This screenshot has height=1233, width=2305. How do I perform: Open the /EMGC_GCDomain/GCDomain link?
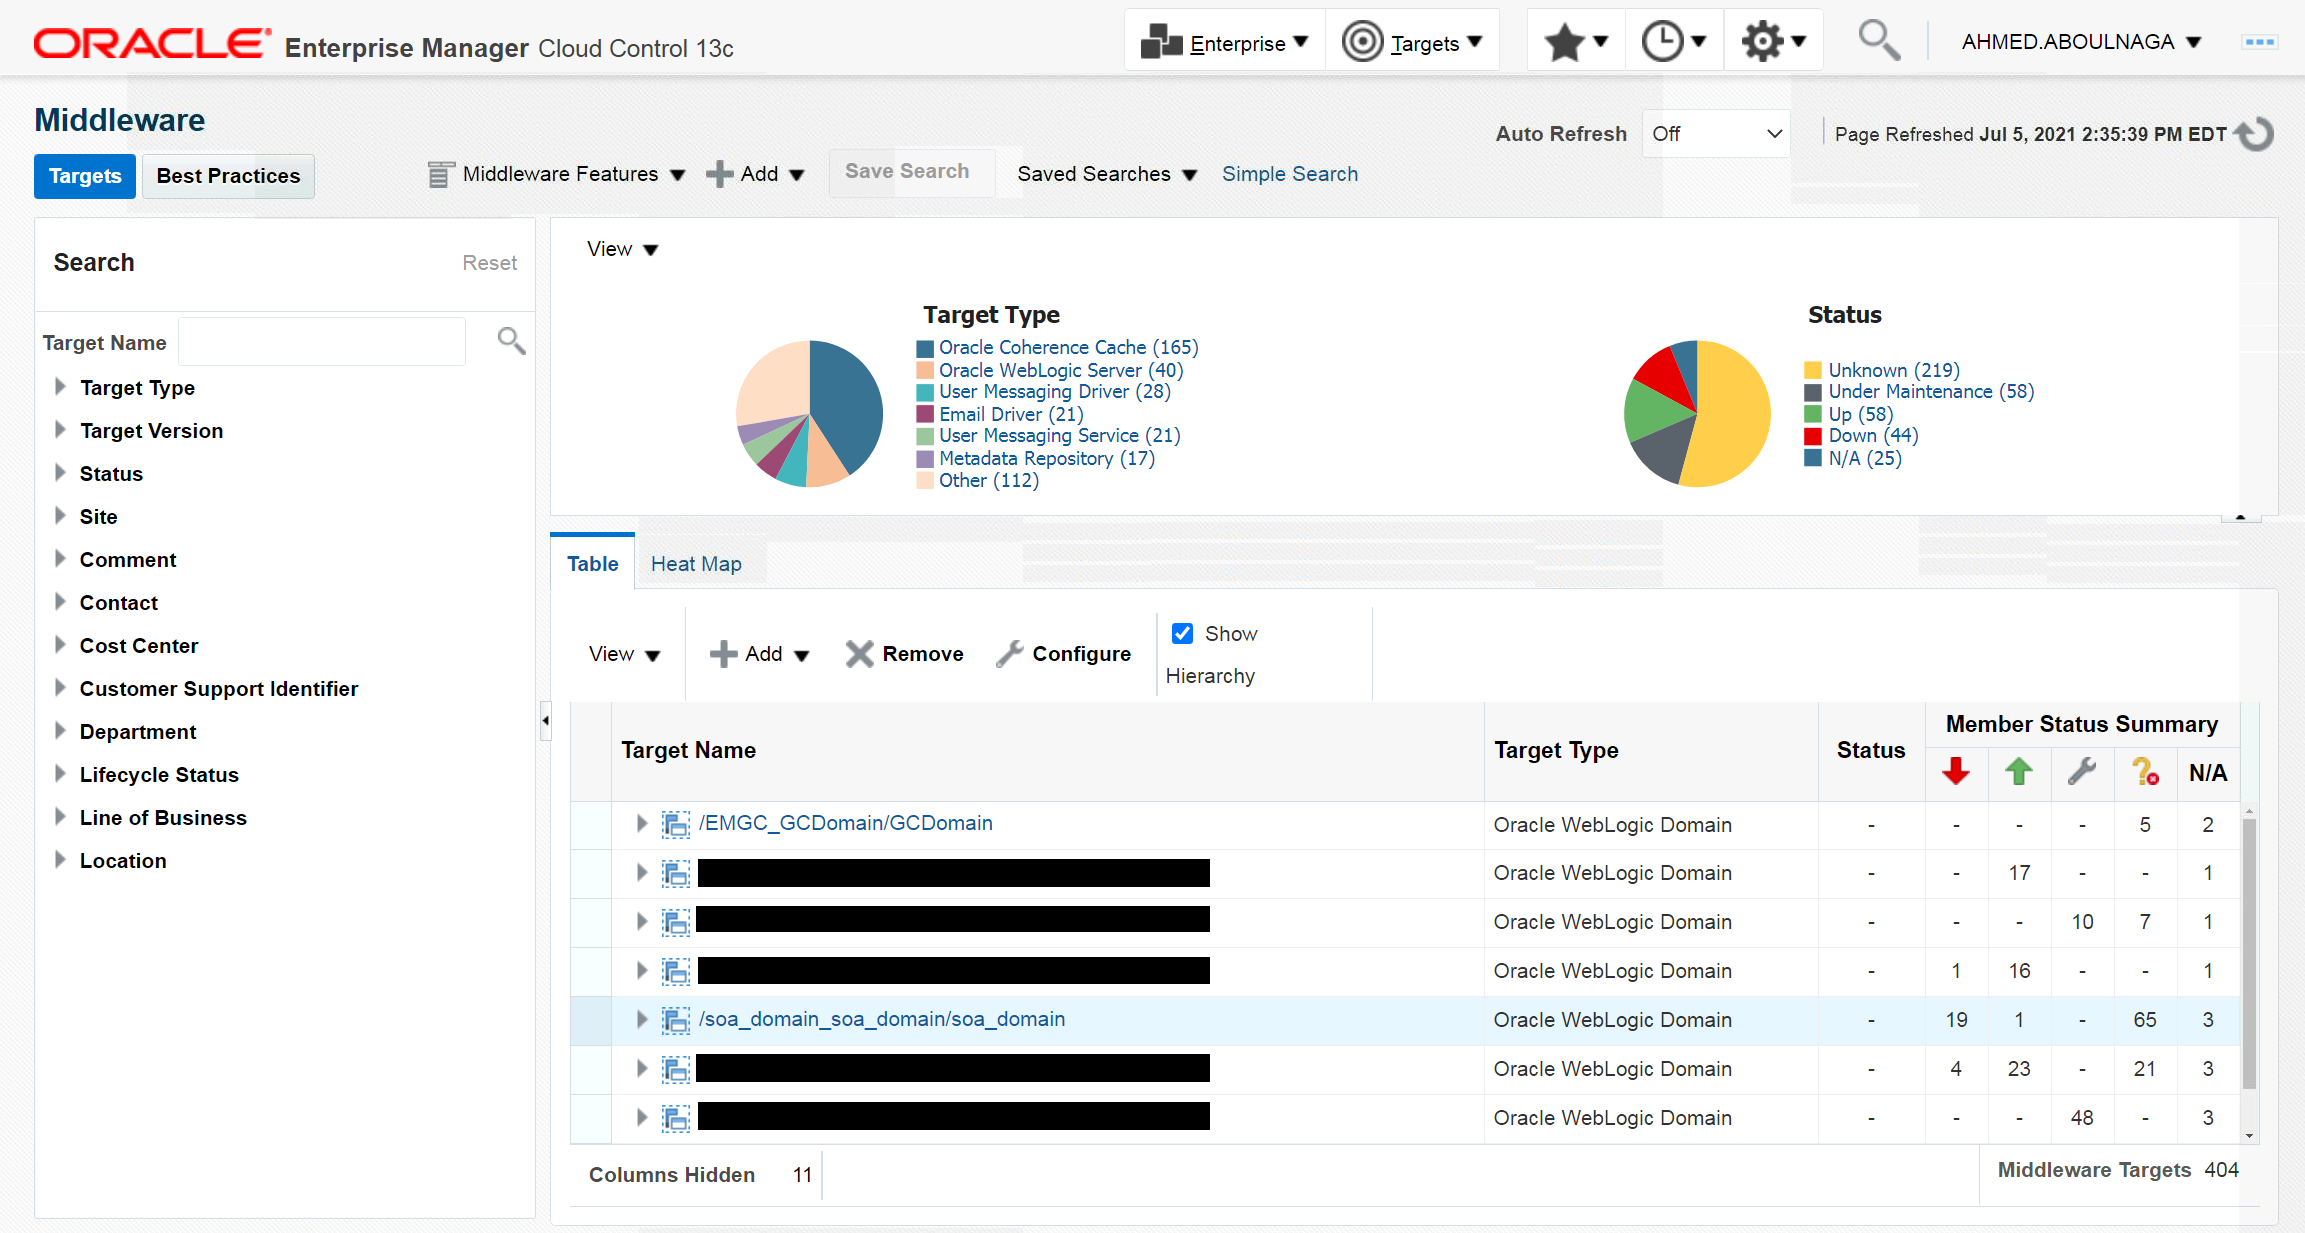(x=846, y=823)
